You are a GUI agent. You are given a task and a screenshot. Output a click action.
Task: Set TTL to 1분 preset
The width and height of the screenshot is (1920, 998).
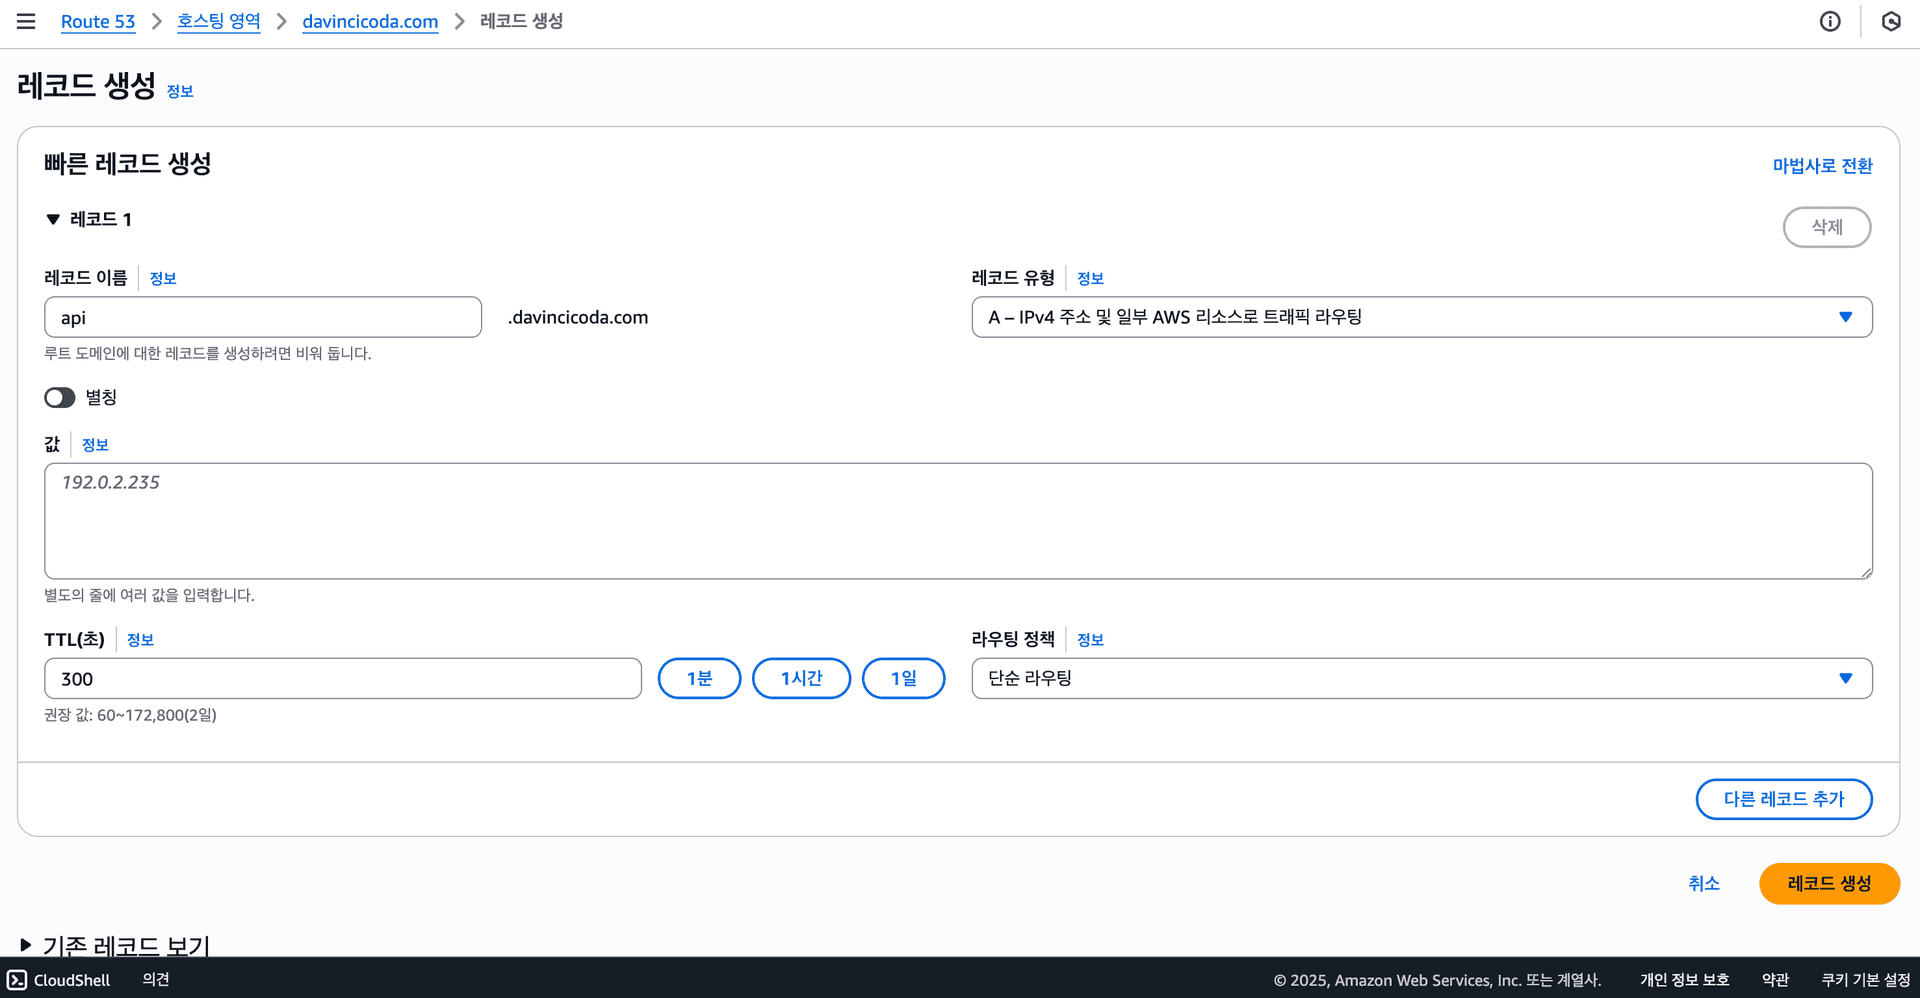coord(699,678)
